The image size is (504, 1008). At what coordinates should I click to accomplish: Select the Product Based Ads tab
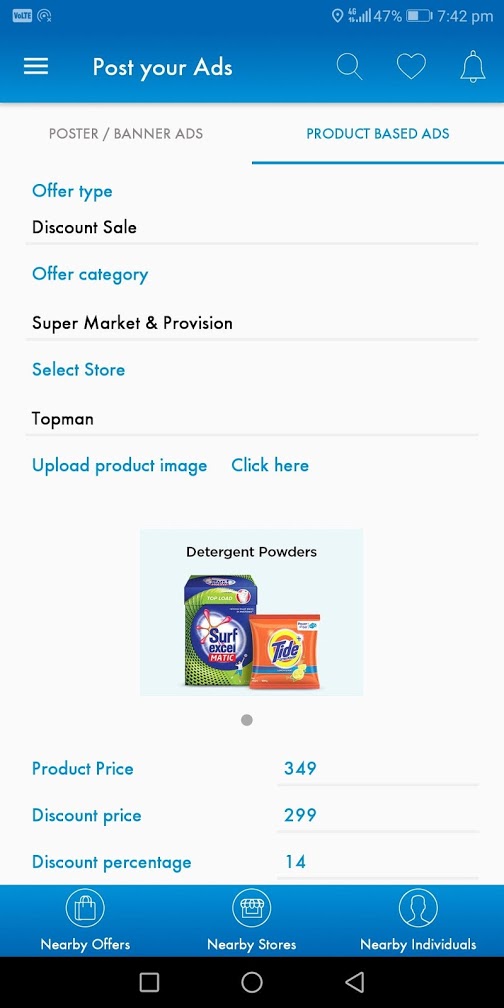(x=378, y=134)
